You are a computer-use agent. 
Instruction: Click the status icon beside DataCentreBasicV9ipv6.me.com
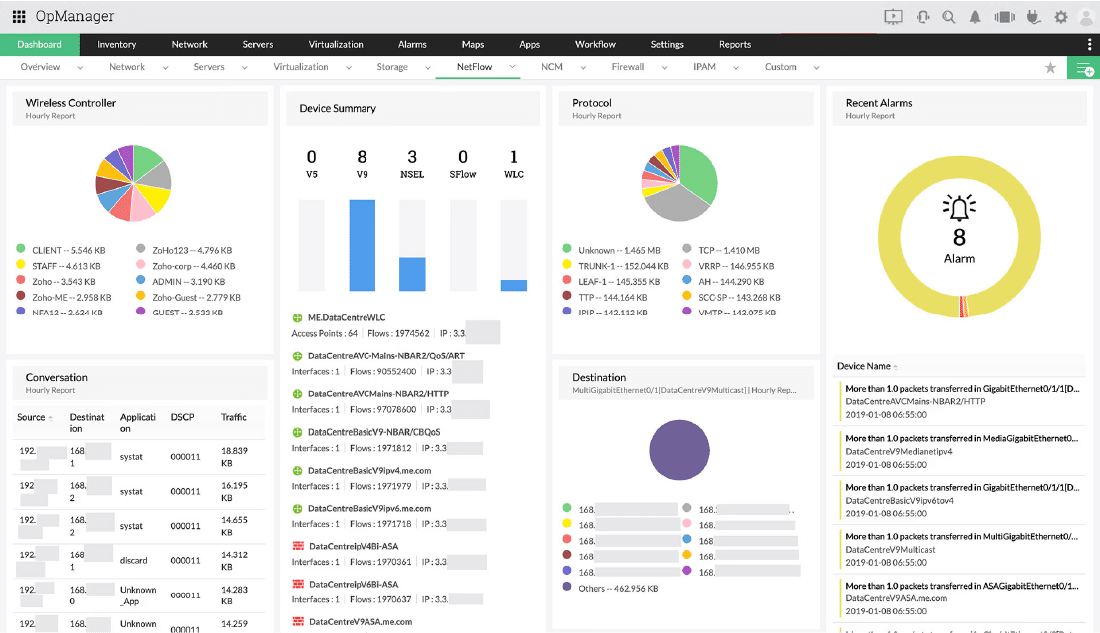(x=297, y=509)
